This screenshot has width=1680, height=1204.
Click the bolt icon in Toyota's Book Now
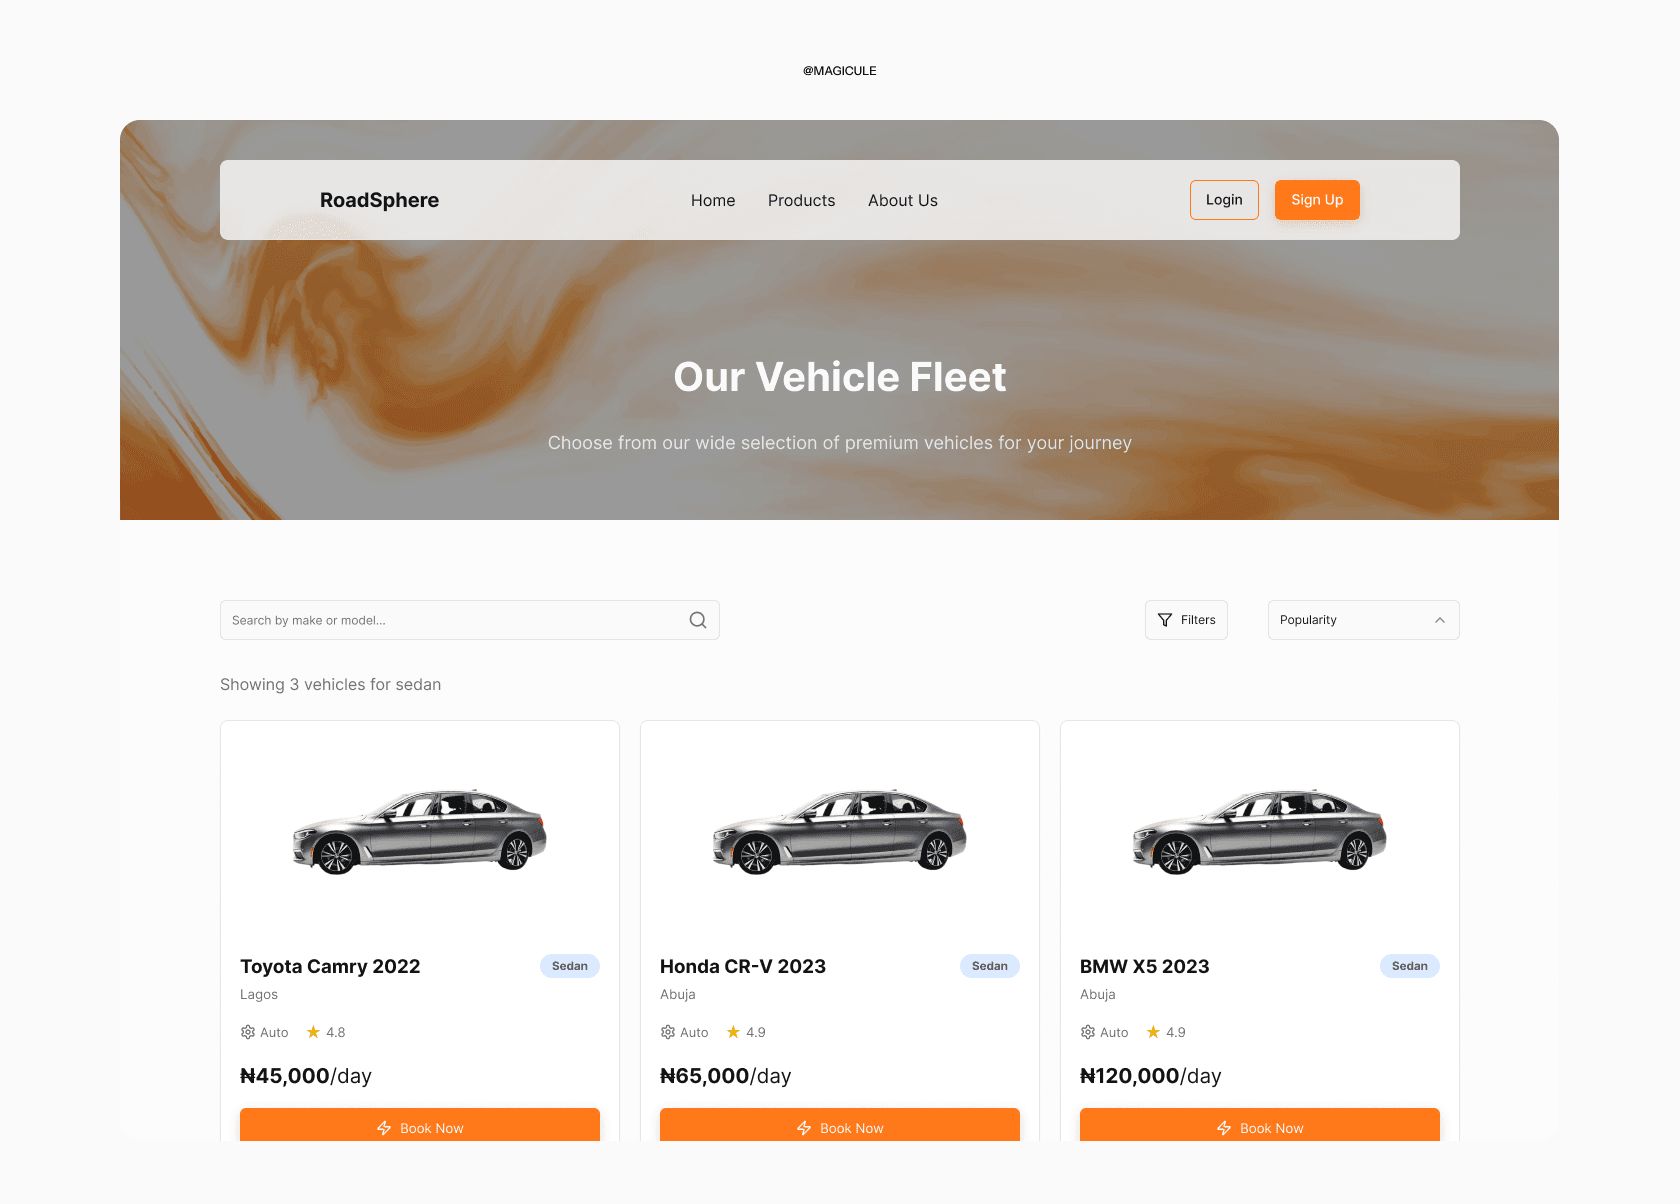(384, 1128)
